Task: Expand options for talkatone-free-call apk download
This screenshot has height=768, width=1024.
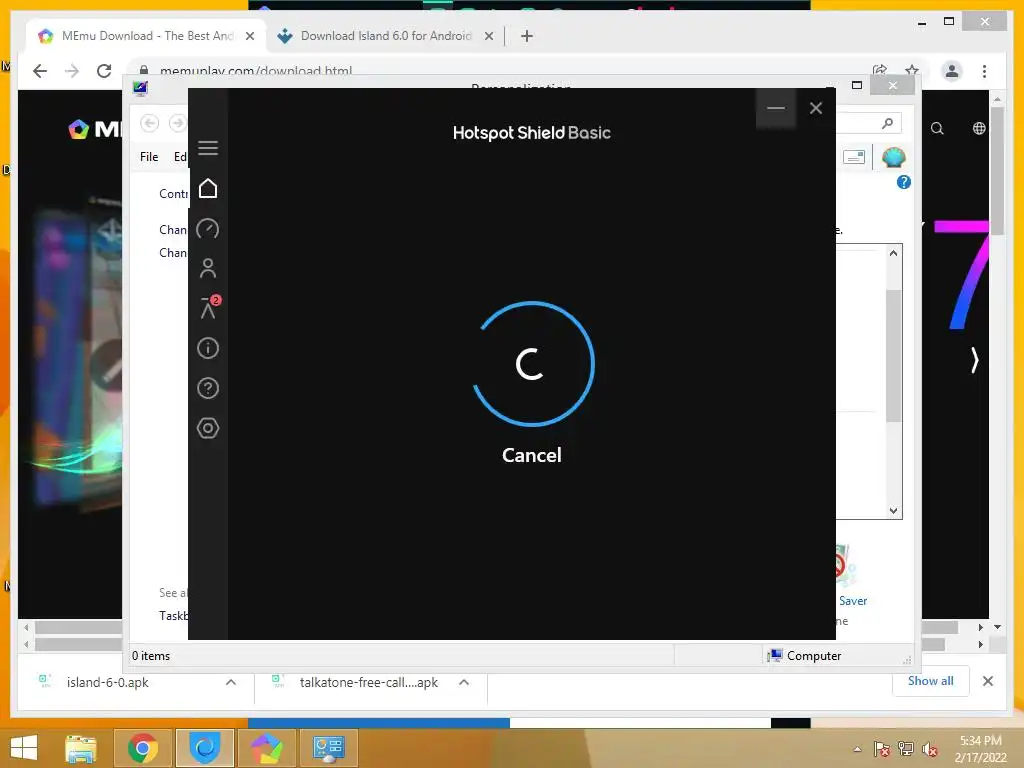Action: [x=464, y=682]
